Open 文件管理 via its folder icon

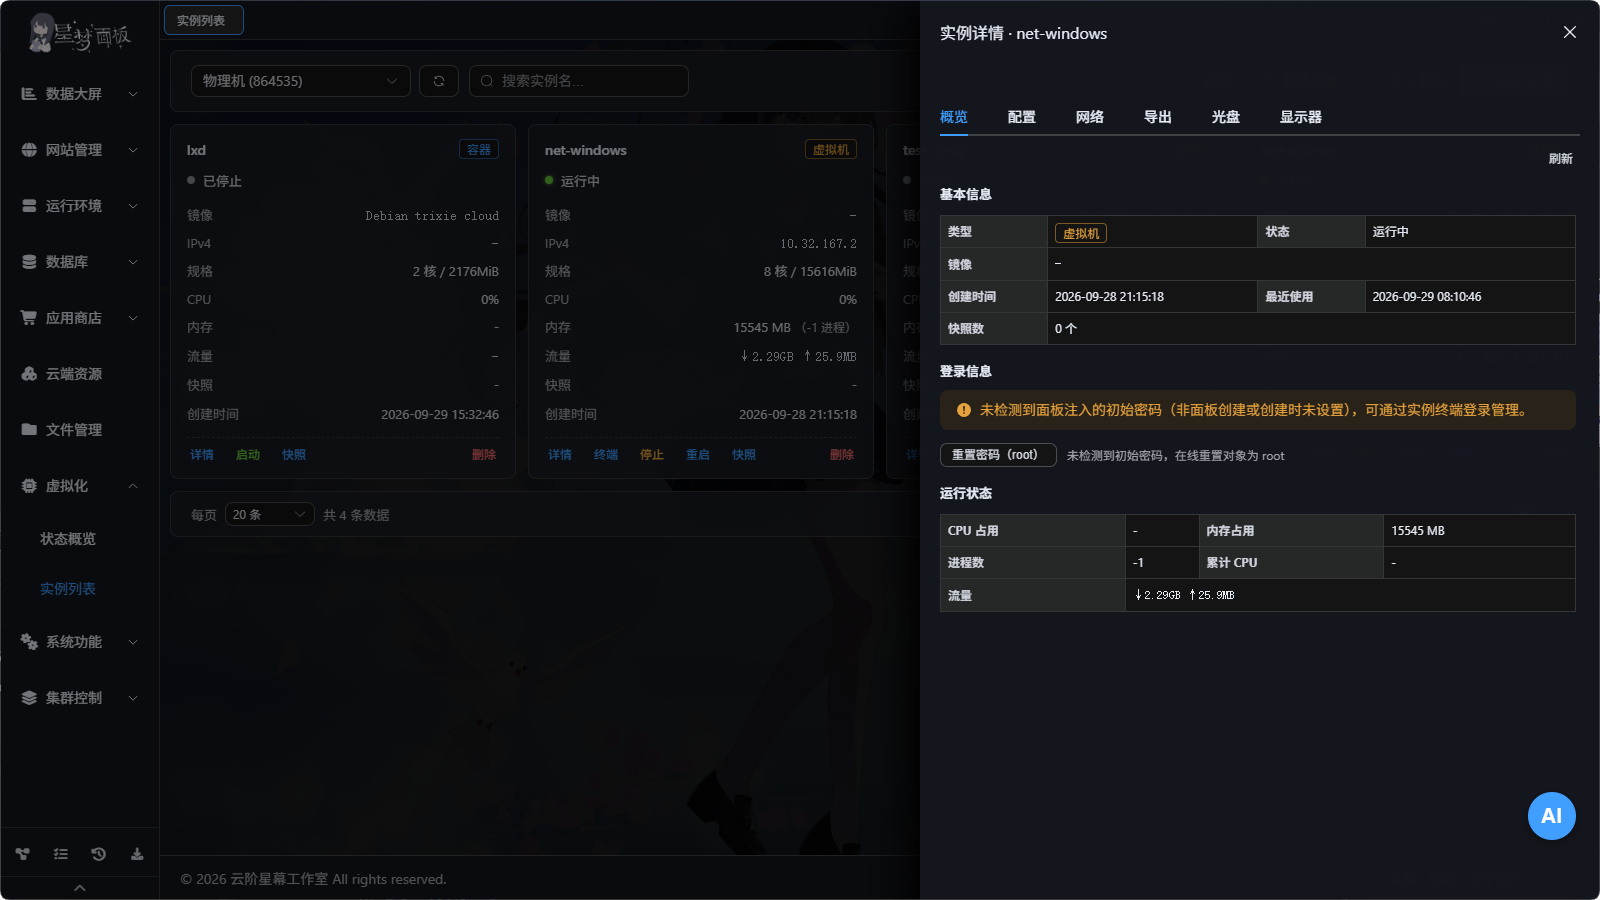point(29,429)
